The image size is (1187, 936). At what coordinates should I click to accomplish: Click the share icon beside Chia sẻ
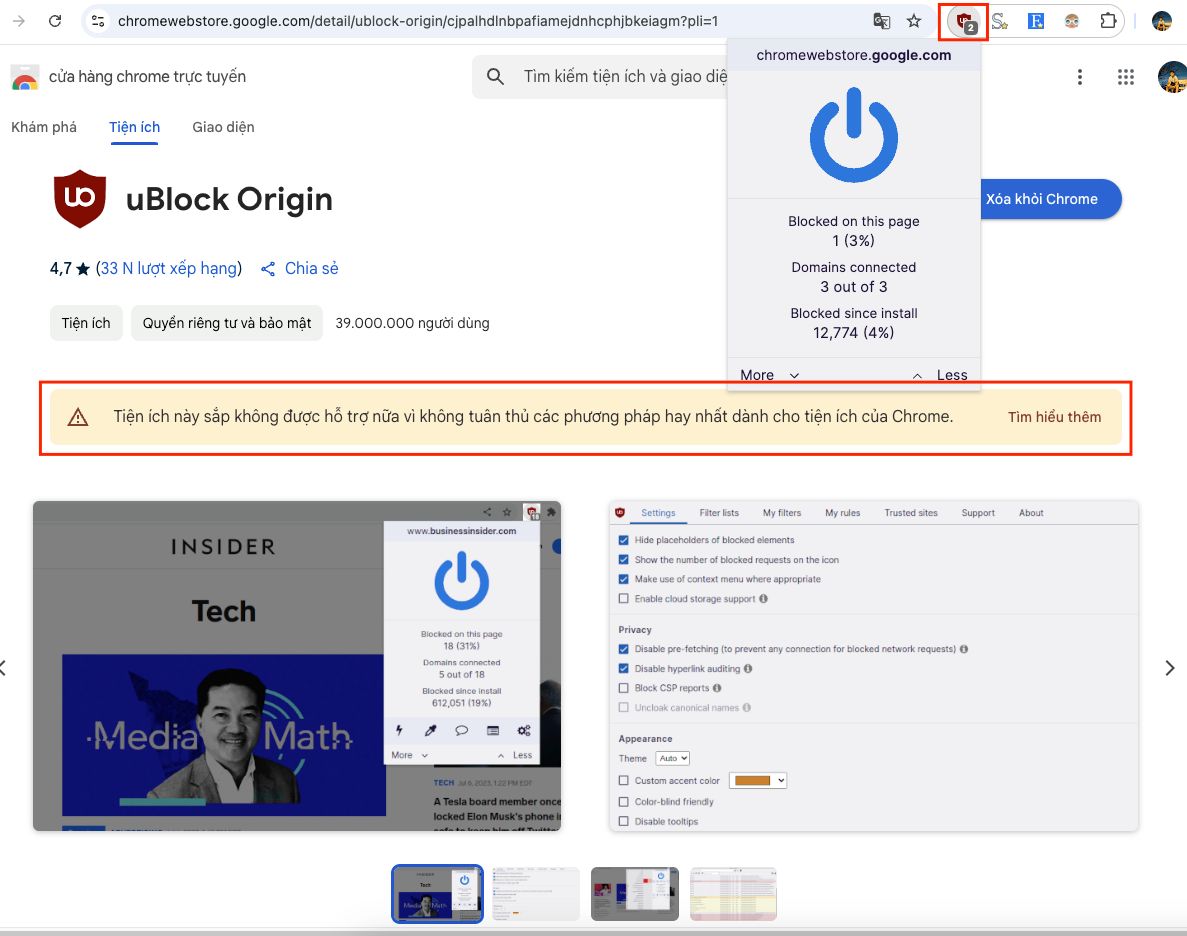pos(268,269)
